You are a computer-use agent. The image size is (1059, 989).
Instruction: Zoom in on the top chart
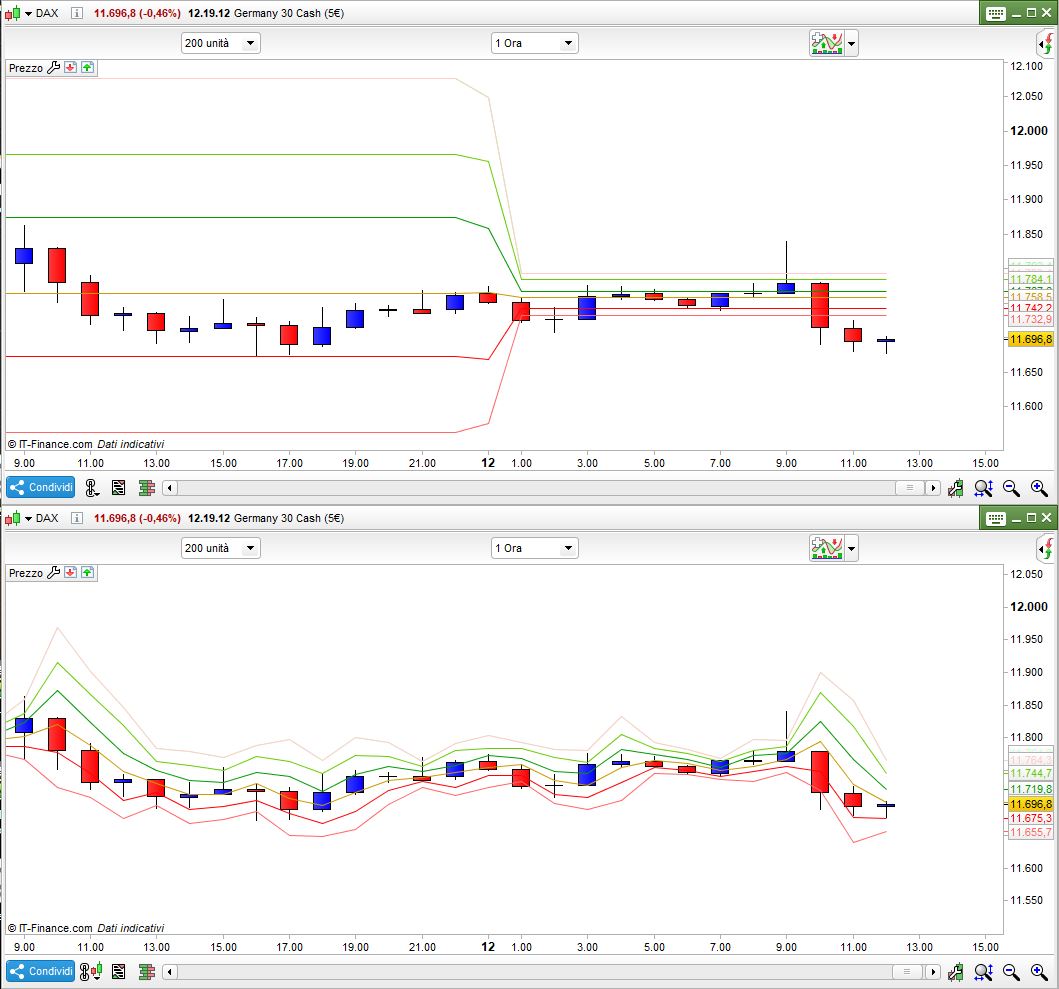(x=1039, y=488)
